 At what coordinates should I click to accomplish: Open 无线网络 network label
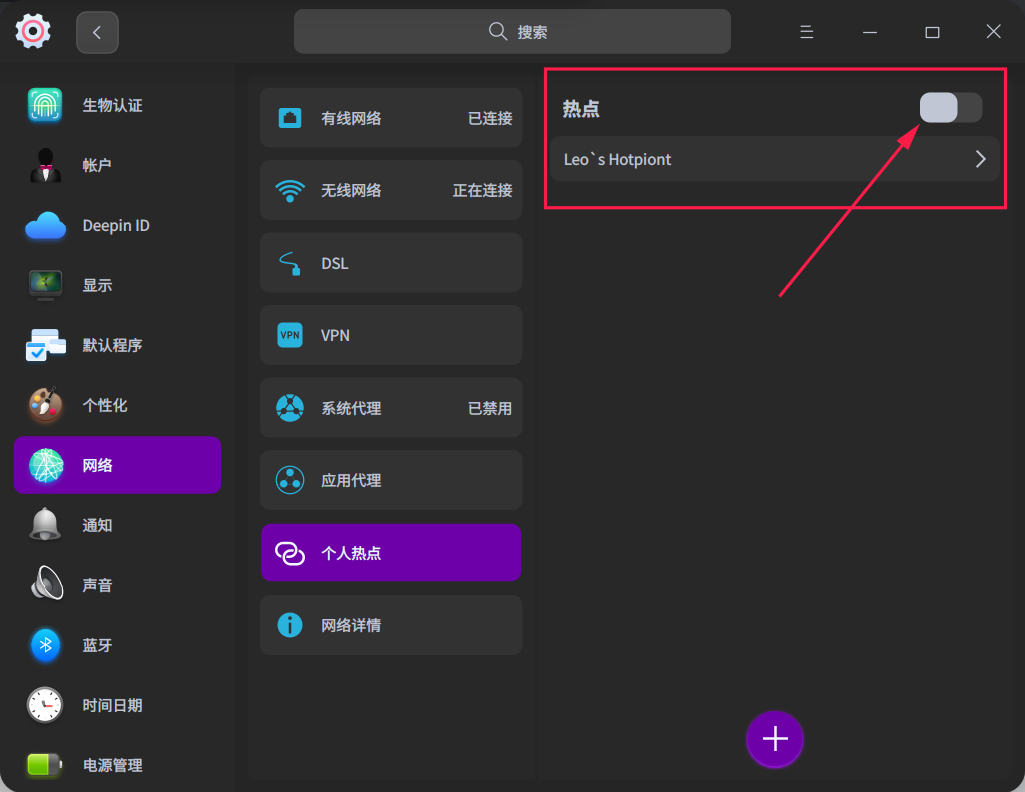click(x=351, y=191)
